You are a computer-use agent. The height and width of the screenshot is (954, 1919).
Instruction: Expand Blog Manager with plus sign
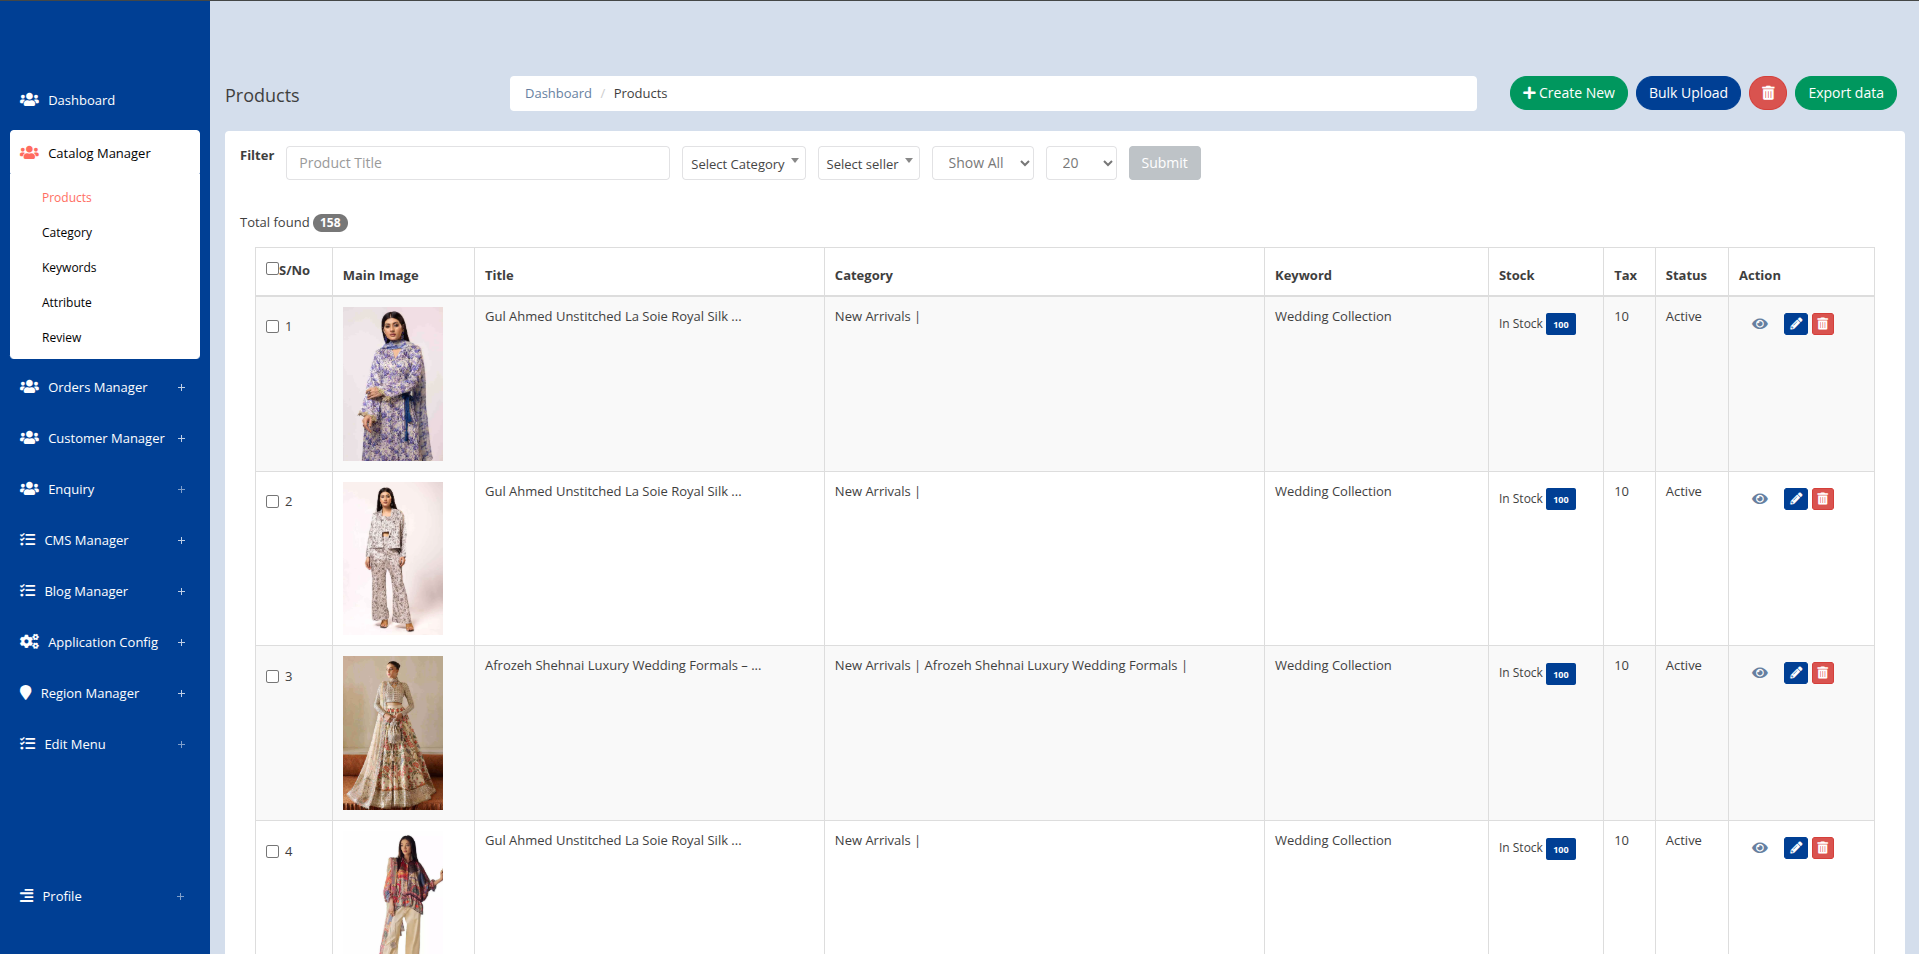tap(181, 591)
